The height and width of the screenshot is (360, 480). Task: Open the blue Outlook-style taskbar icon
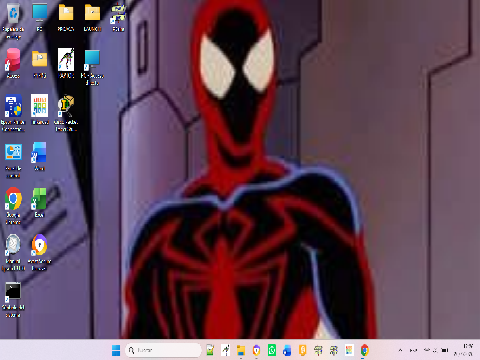point(287,350)
